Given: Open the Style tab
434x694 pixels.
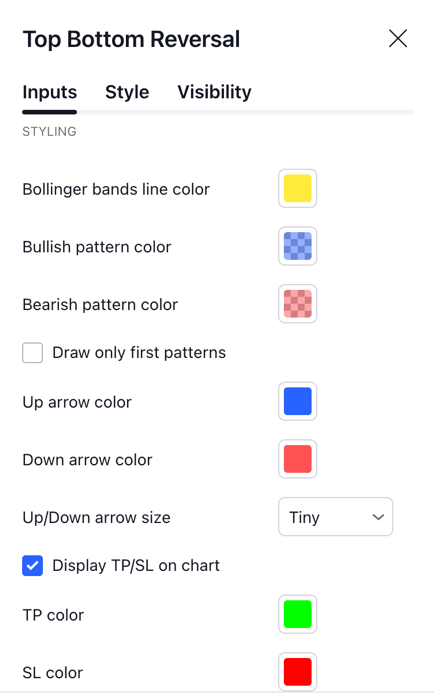Looking at the screenshot, I should tap(127, 92).
